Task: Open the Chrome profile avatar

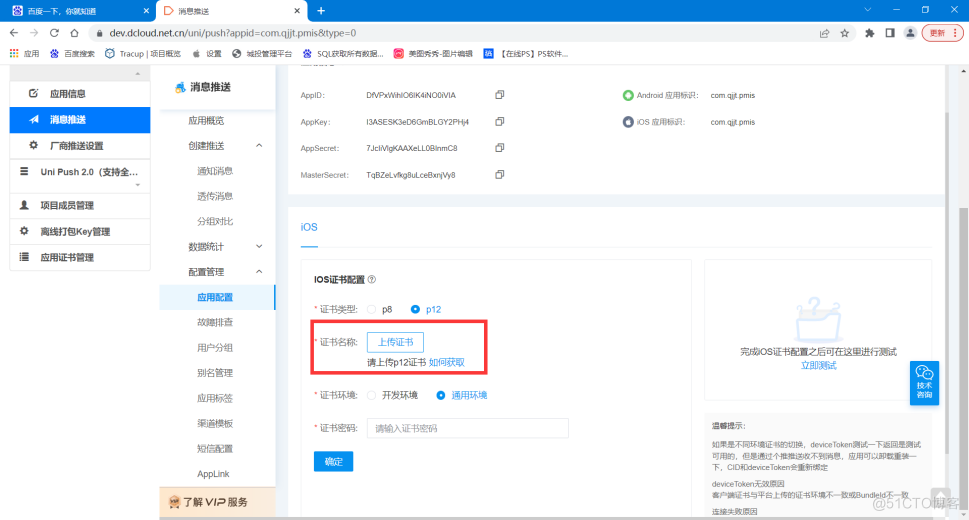Action: 910,33
